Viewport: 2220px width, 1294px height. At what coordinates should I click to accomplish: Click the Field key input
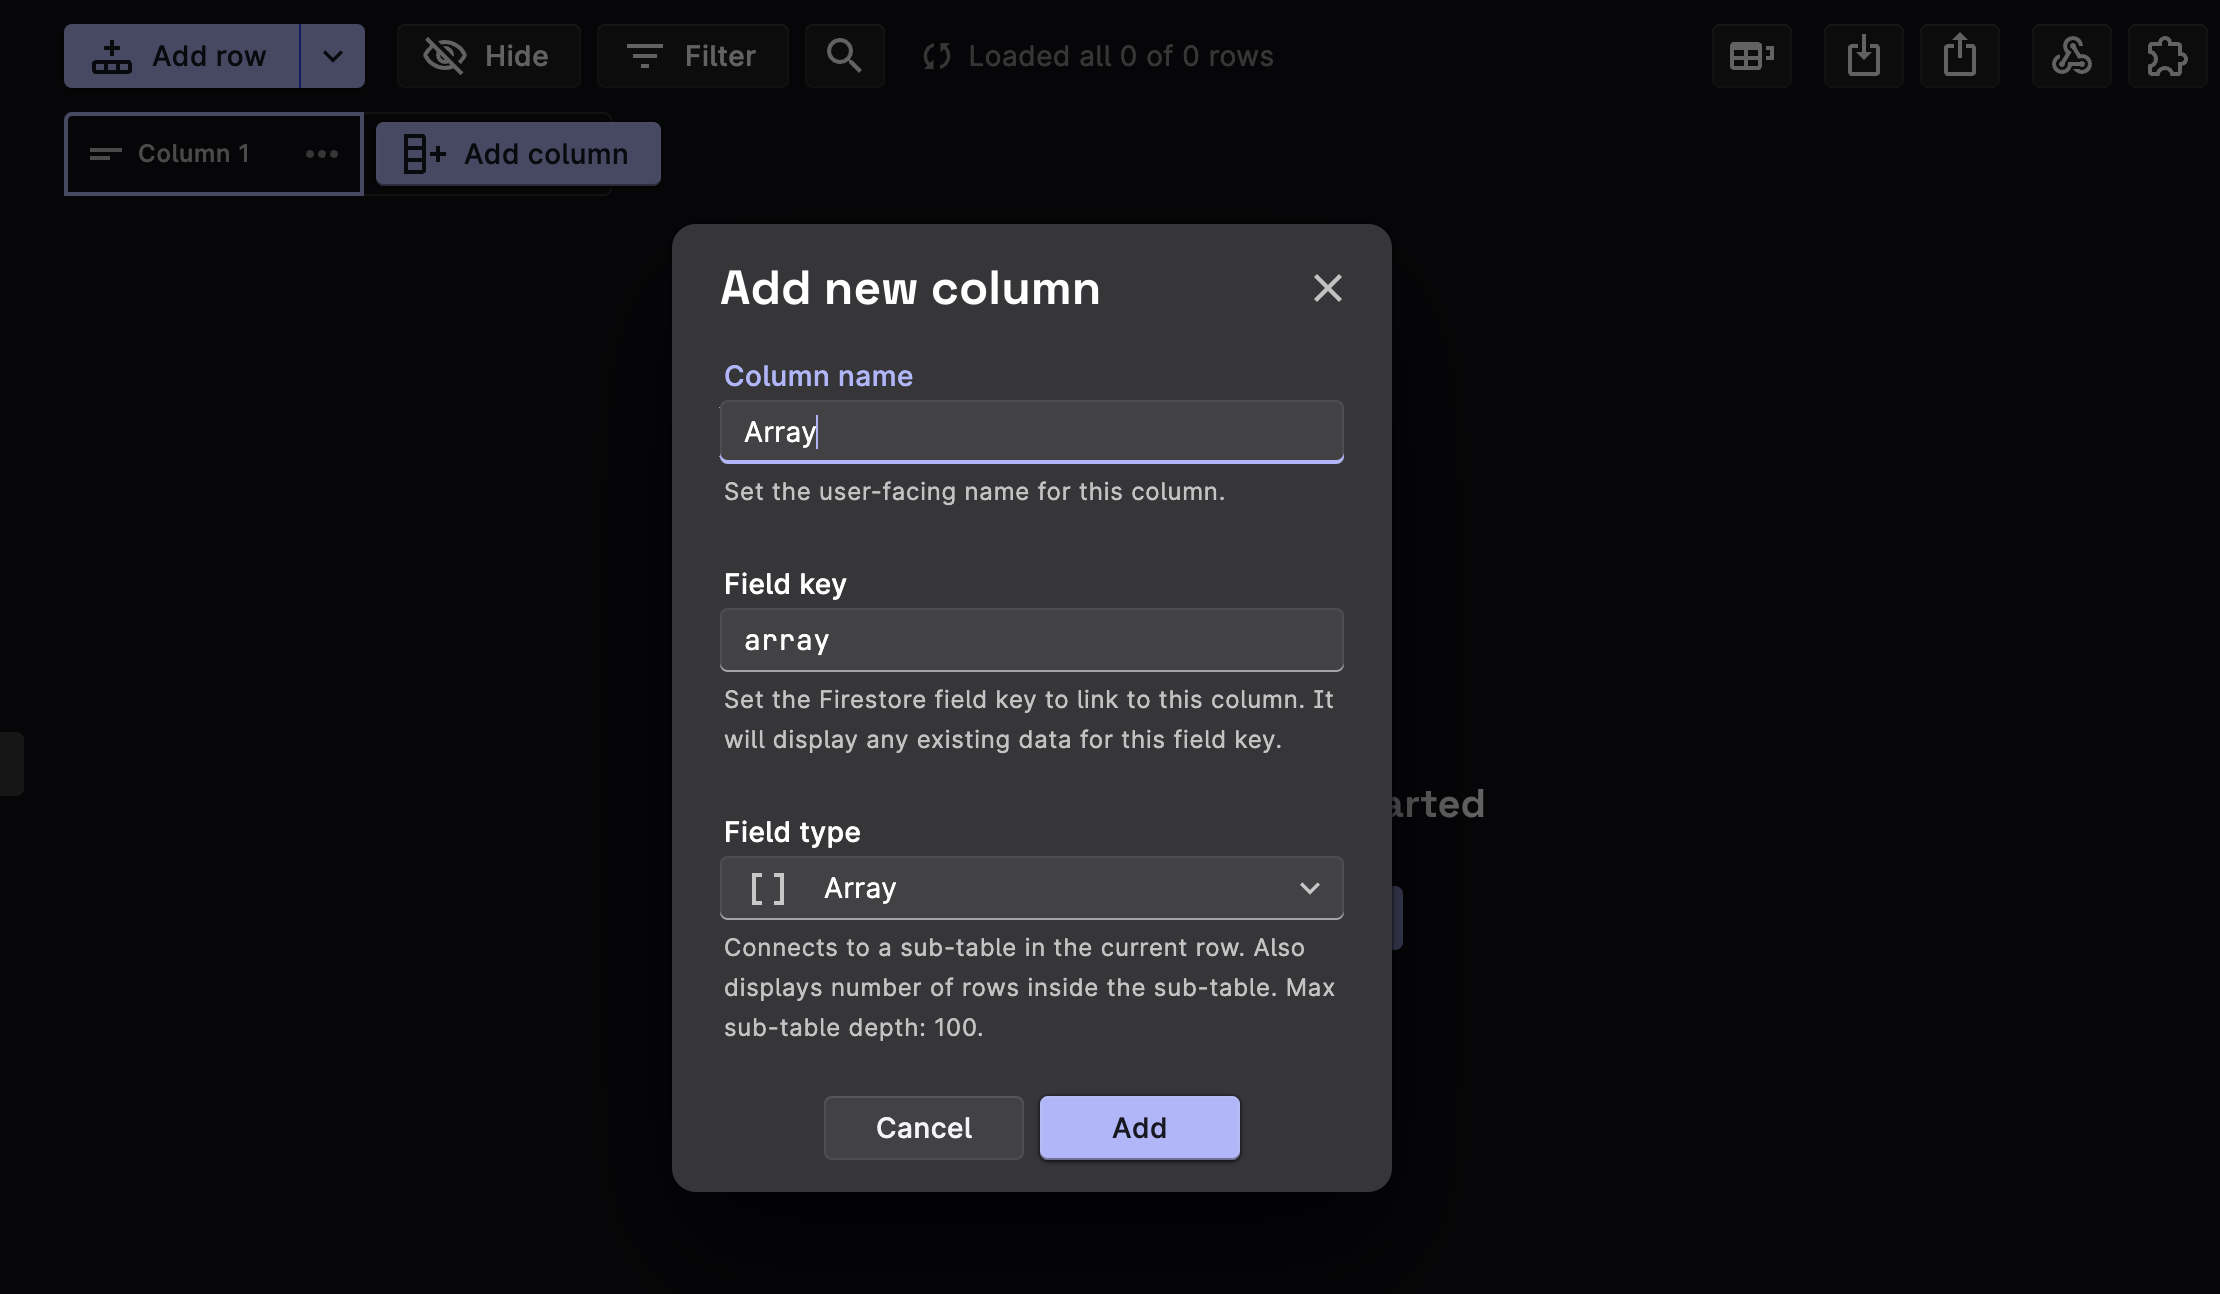1031,640
